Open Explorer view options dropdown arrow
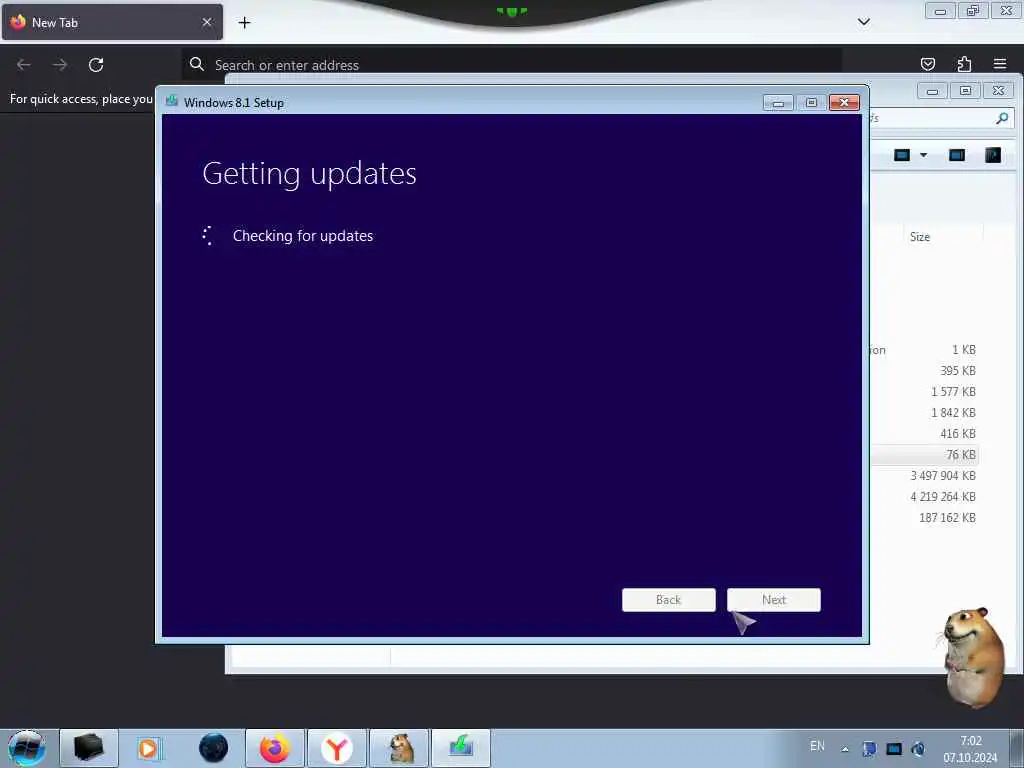Viewport: 1024px width, 768px height. pyautogui.click(x=923, y=155)
